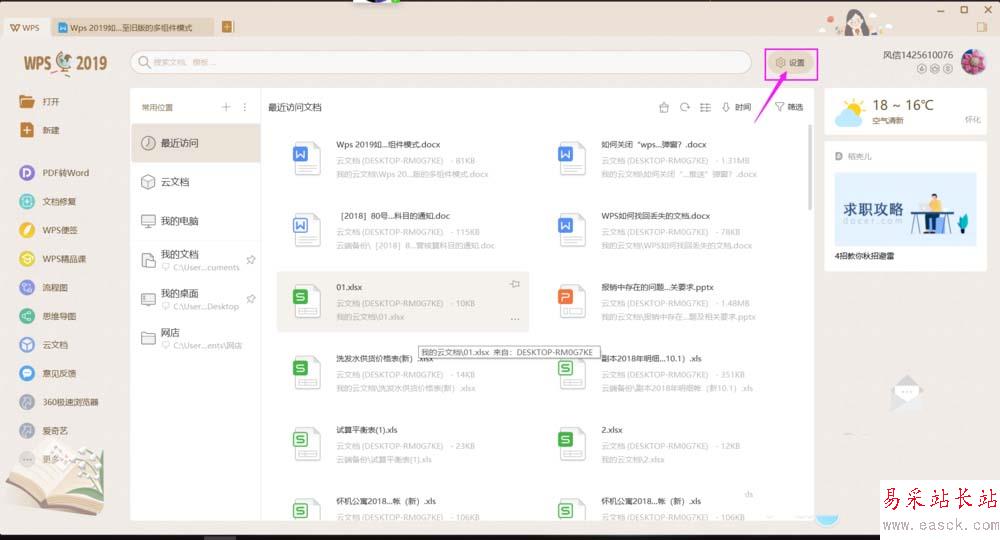Launch the PDF转Word tool
The width and height of the screenshot is (1000, 540).
click(x=54, y=173)
